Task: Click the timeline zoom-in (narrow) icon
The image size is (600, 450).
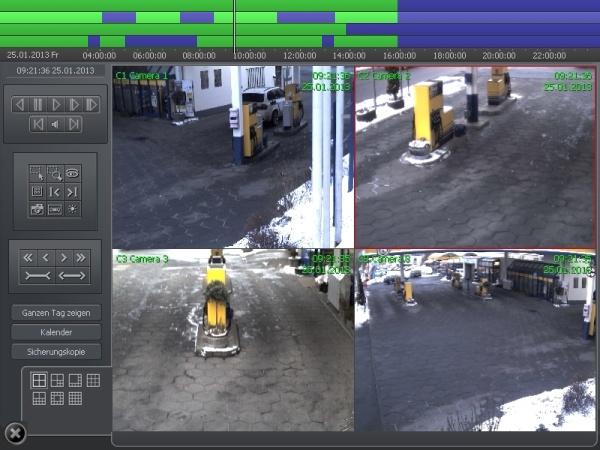Action: click(x=37, y=275)
